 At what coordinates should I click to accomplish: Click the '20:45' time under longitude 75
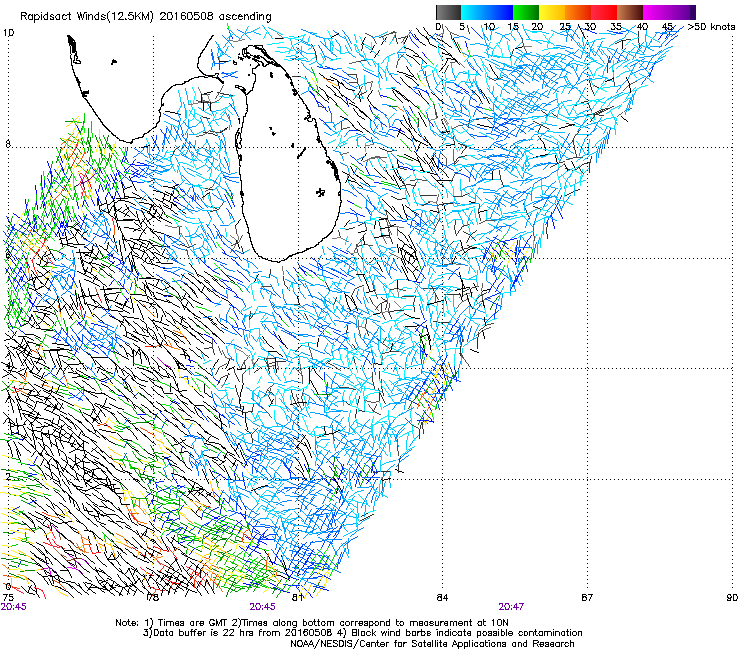point(14,607)
